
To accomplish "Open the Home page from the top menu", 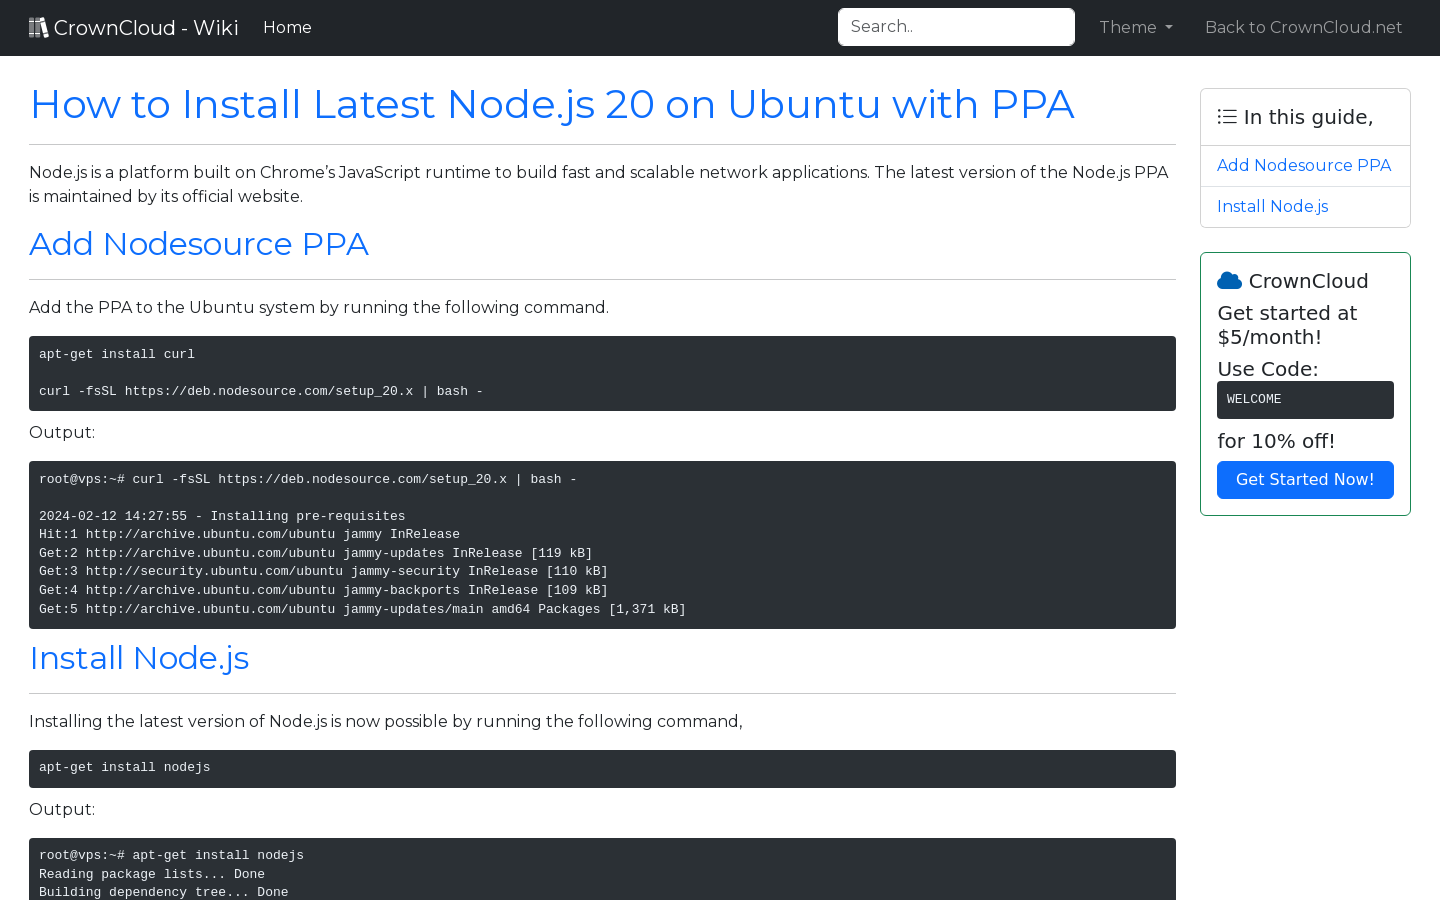I will [x=287, y=27].
